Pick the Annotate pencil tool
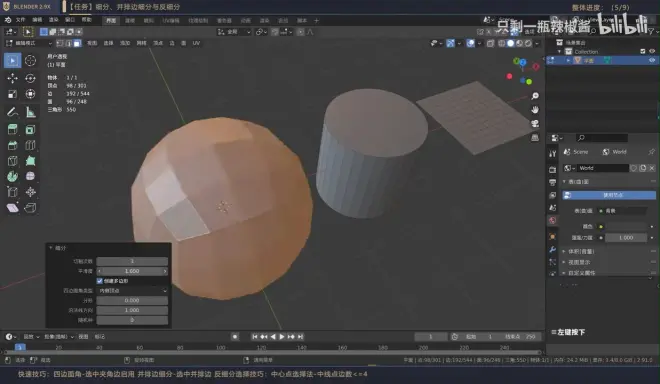Viewport: 660px width, 384px height. (x=13, y=112)
